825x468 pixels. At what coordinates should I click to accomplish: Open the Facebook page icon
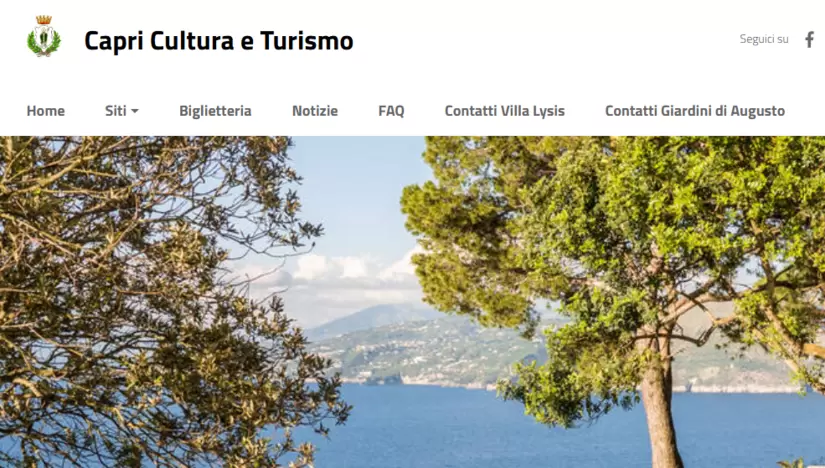810,39
